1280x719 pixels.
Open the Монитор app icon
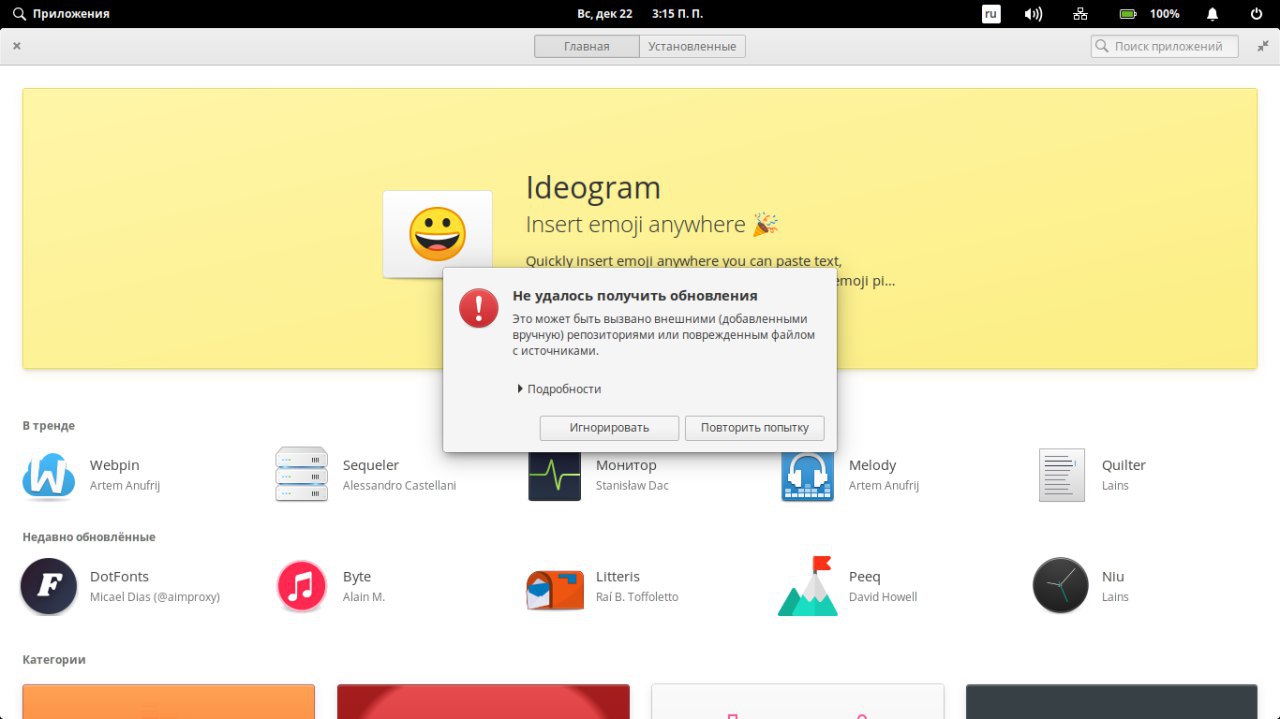(555, 475)
